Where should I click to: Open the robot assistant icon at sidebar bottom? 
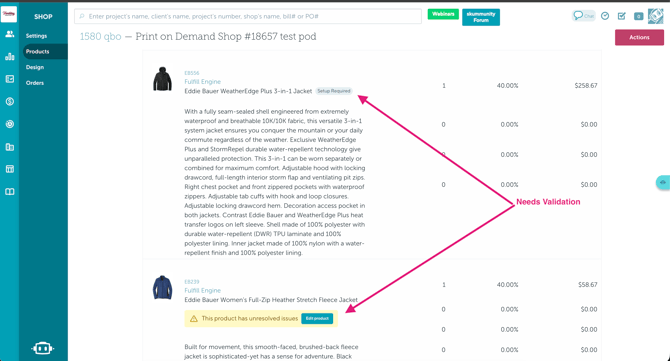[x=42, y=348]
